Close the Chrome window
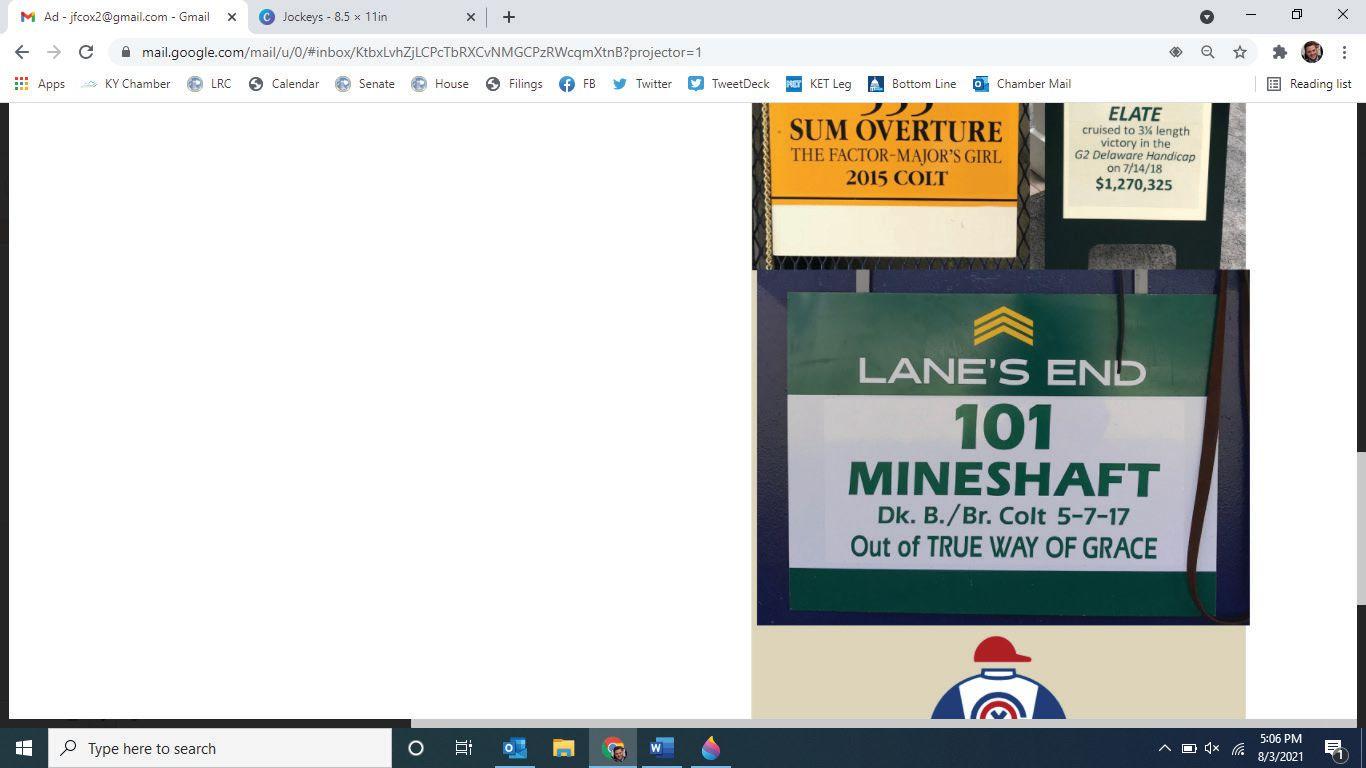Screen dimensions: 1366x768 (x=1343, y=15)
